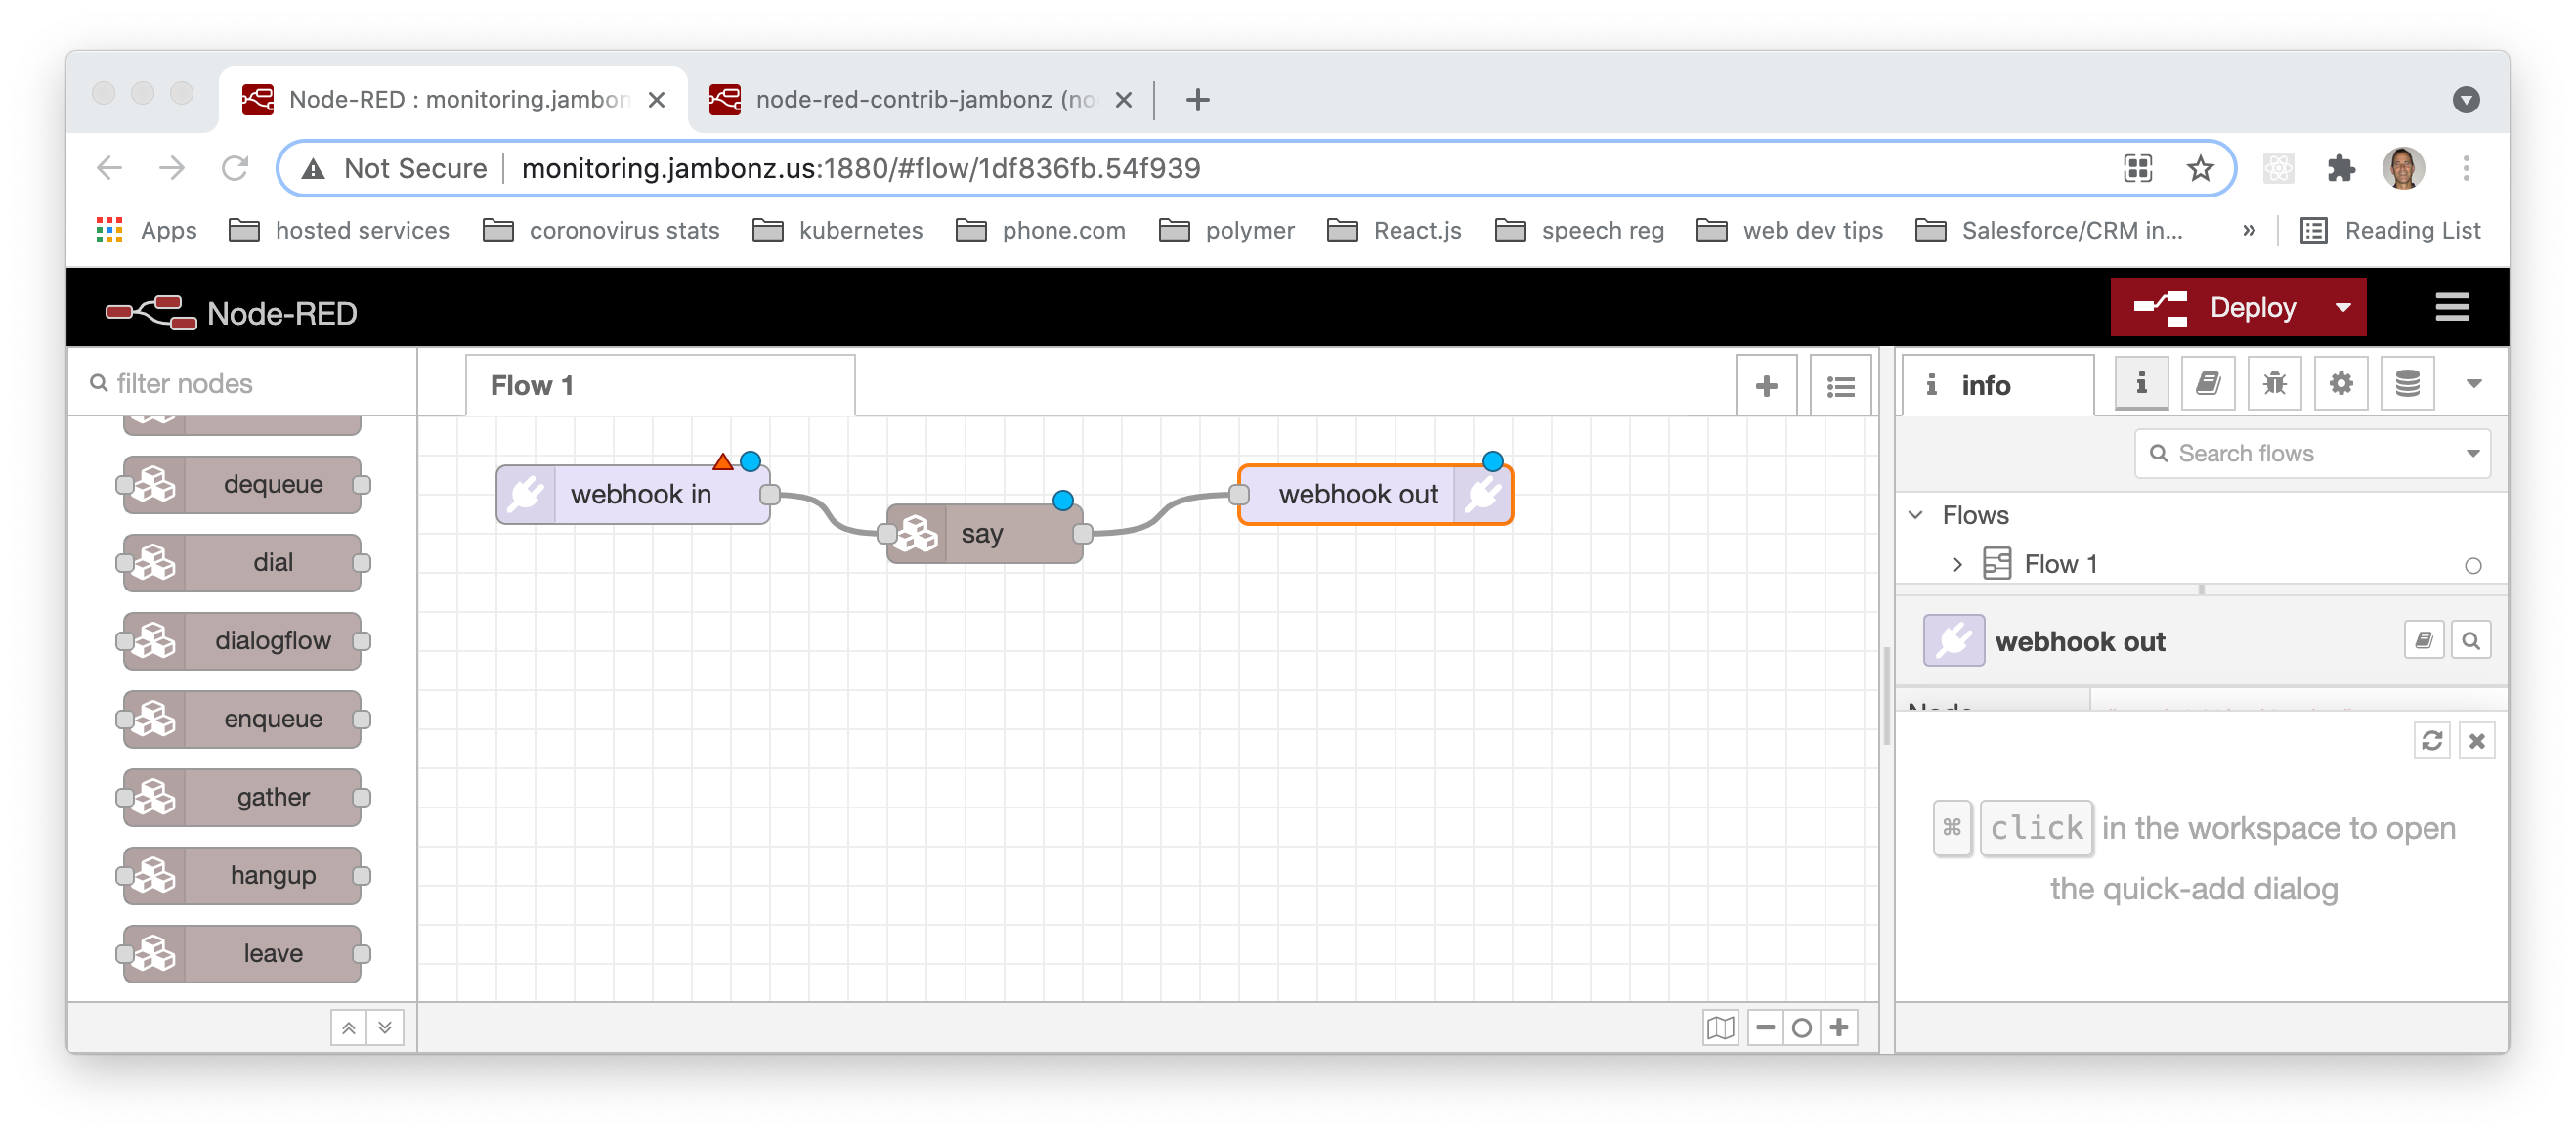This screenshot has width=2576, height=1136.
Task: Open the Node-RED main menu
Action: (x=2452, y=307)
